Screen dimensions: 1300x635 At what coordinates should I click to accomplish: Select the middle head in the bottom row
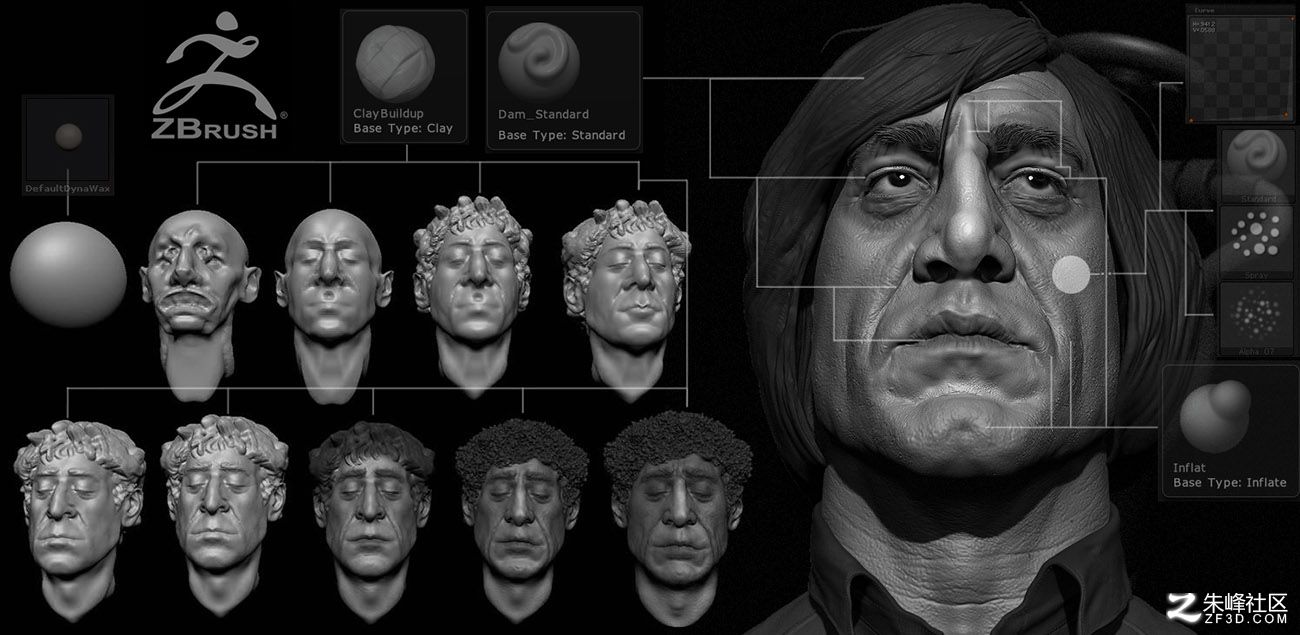[372, 520]
